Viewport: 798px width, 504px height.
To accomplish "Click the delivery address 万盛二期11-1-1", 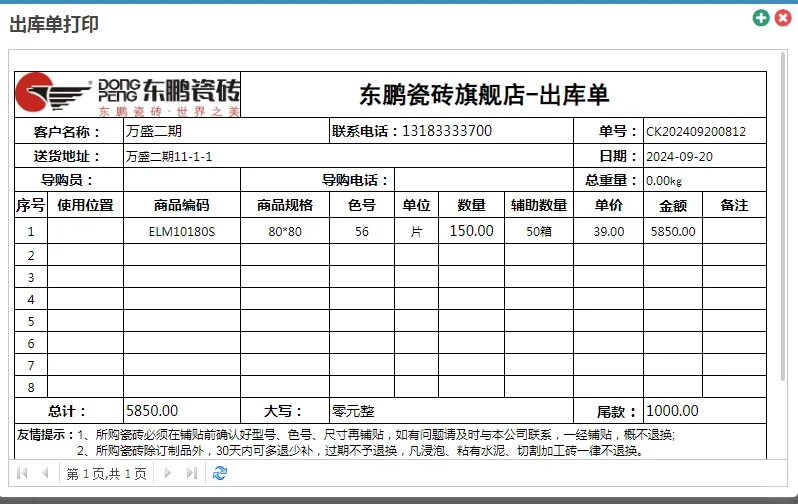I will pos(169,157).
